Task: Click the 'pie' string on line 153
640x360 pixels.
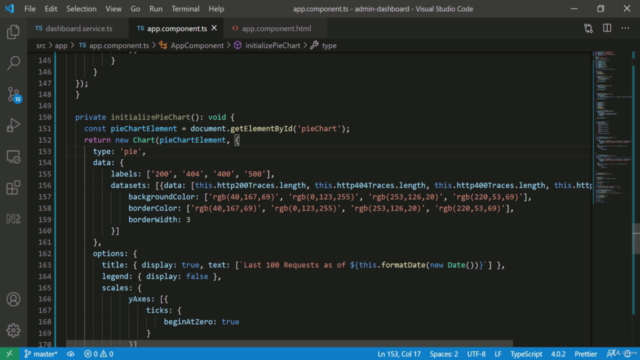Action: tap(131, 151)
